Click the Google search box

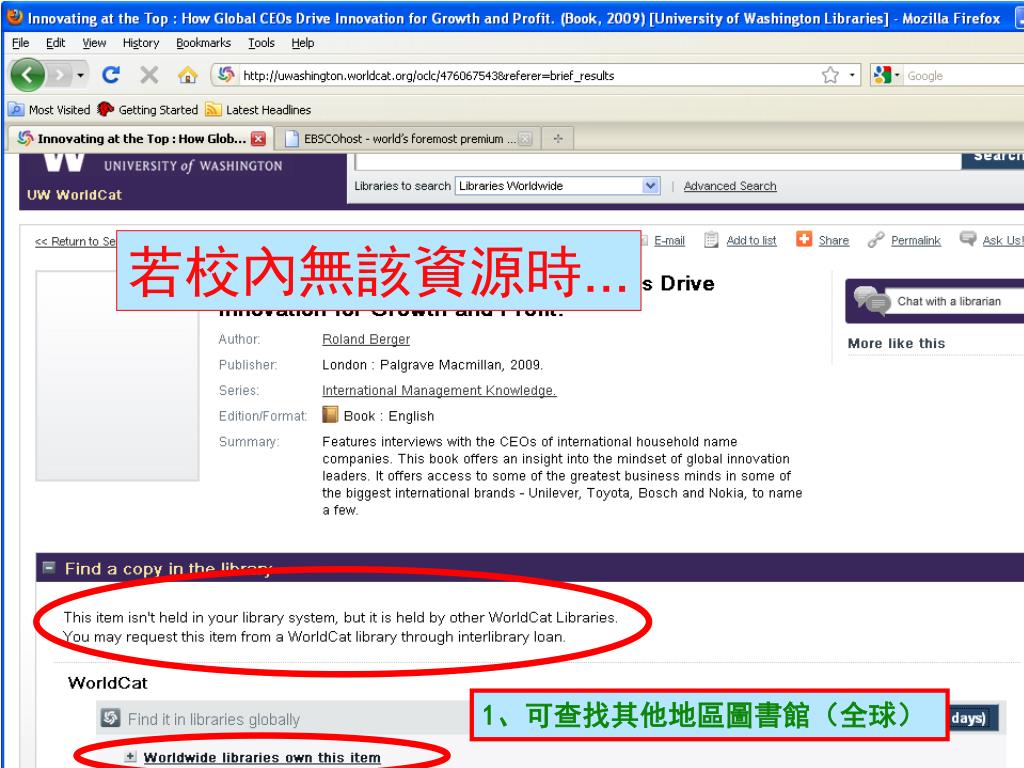[964, 76]
